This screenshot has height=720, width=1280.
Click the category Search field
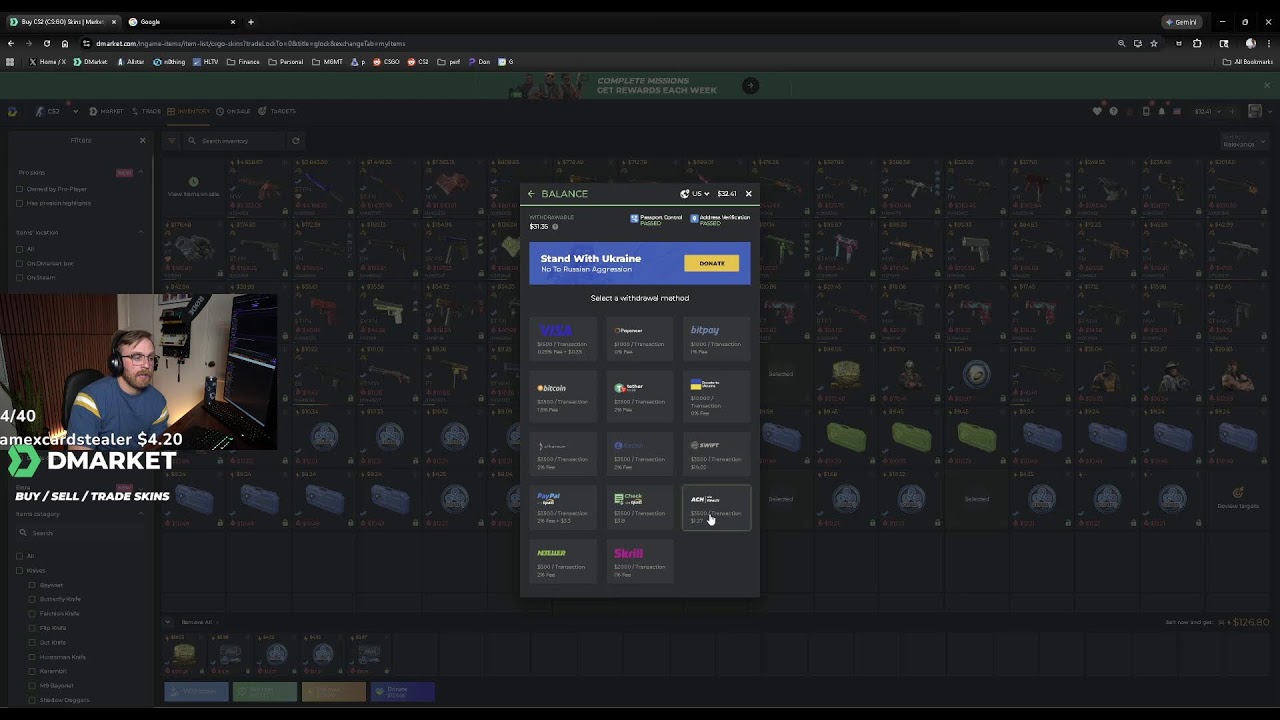[x=80, y=533]
